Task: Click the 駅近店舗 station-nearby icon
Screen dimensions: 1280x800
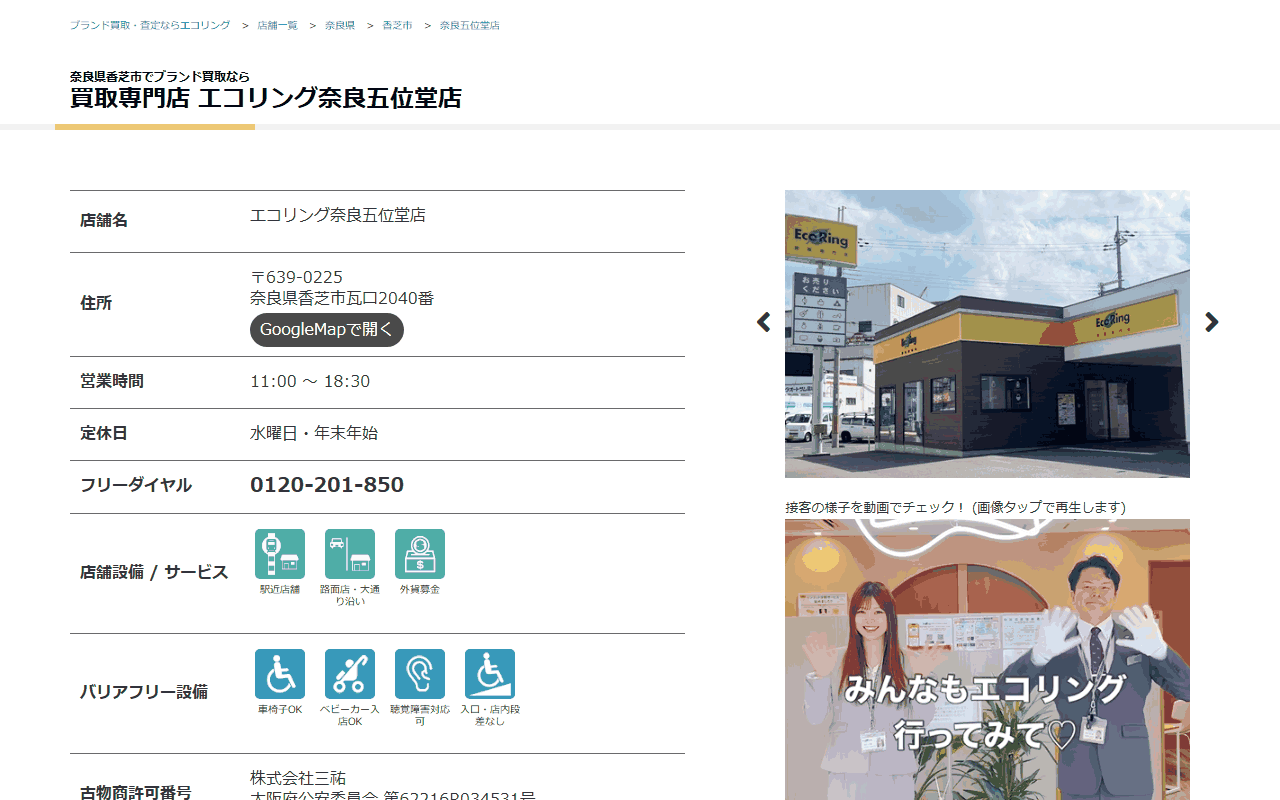Action: point(280,554)
